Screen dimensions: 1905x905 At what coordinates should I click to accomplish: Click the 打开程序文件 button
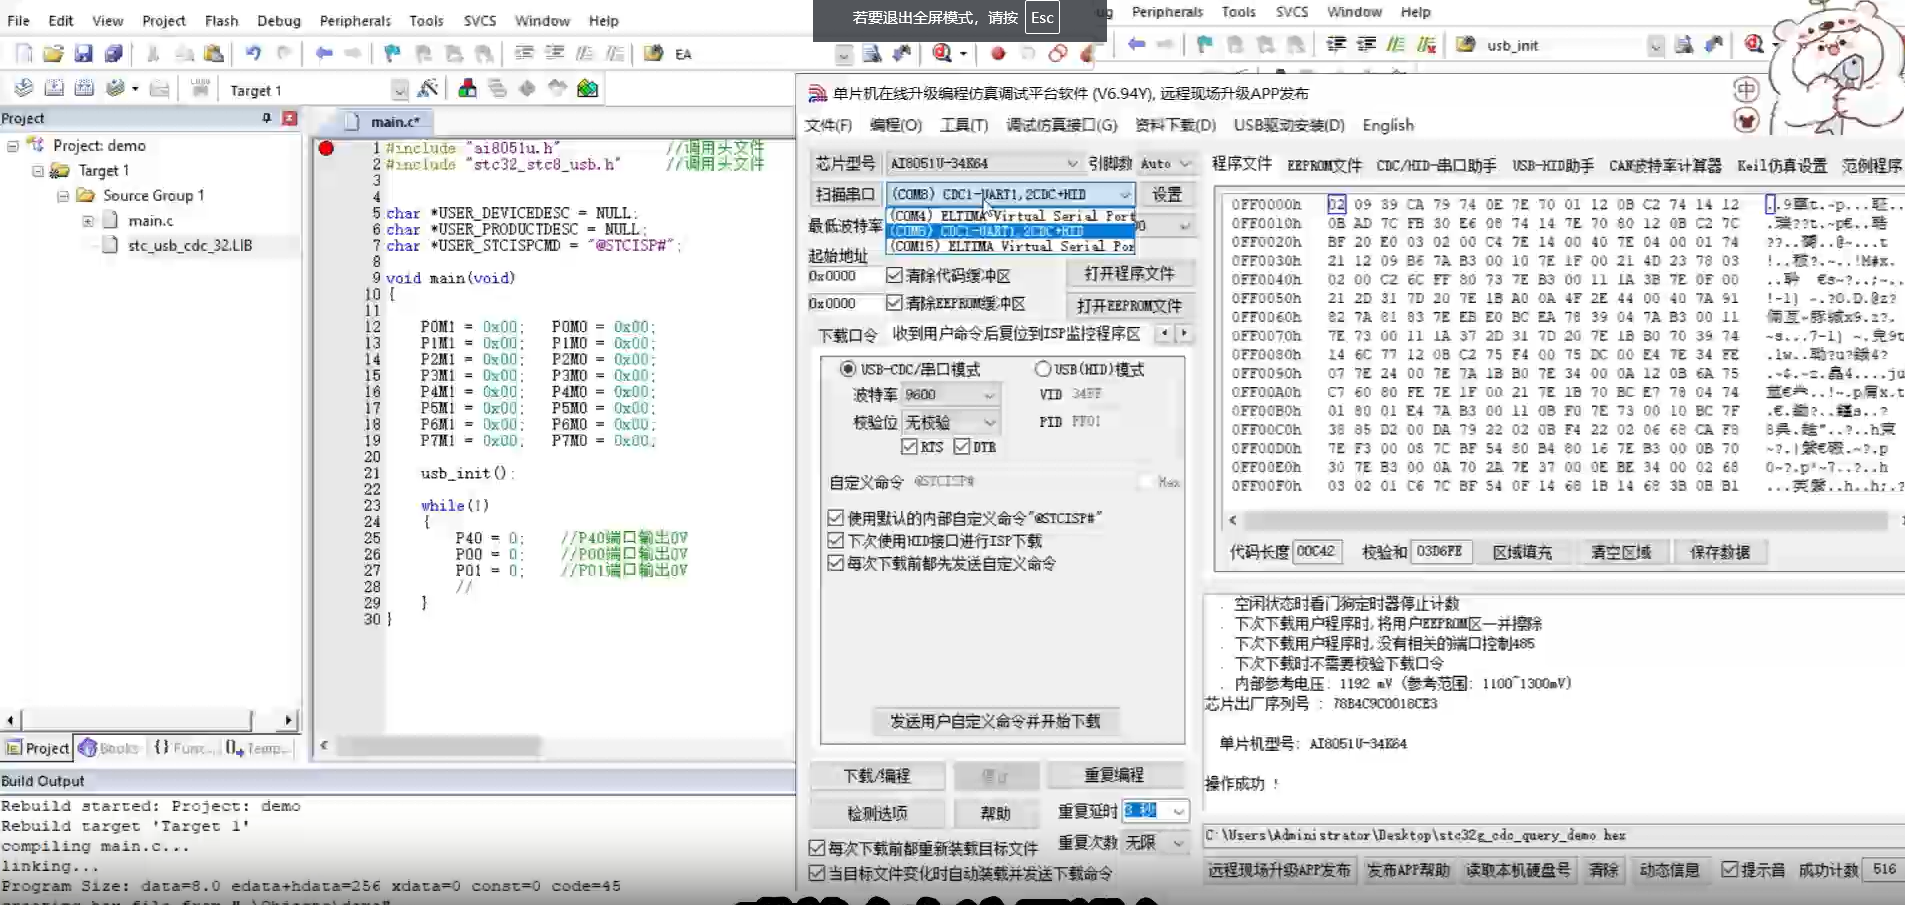[1129, 274]
